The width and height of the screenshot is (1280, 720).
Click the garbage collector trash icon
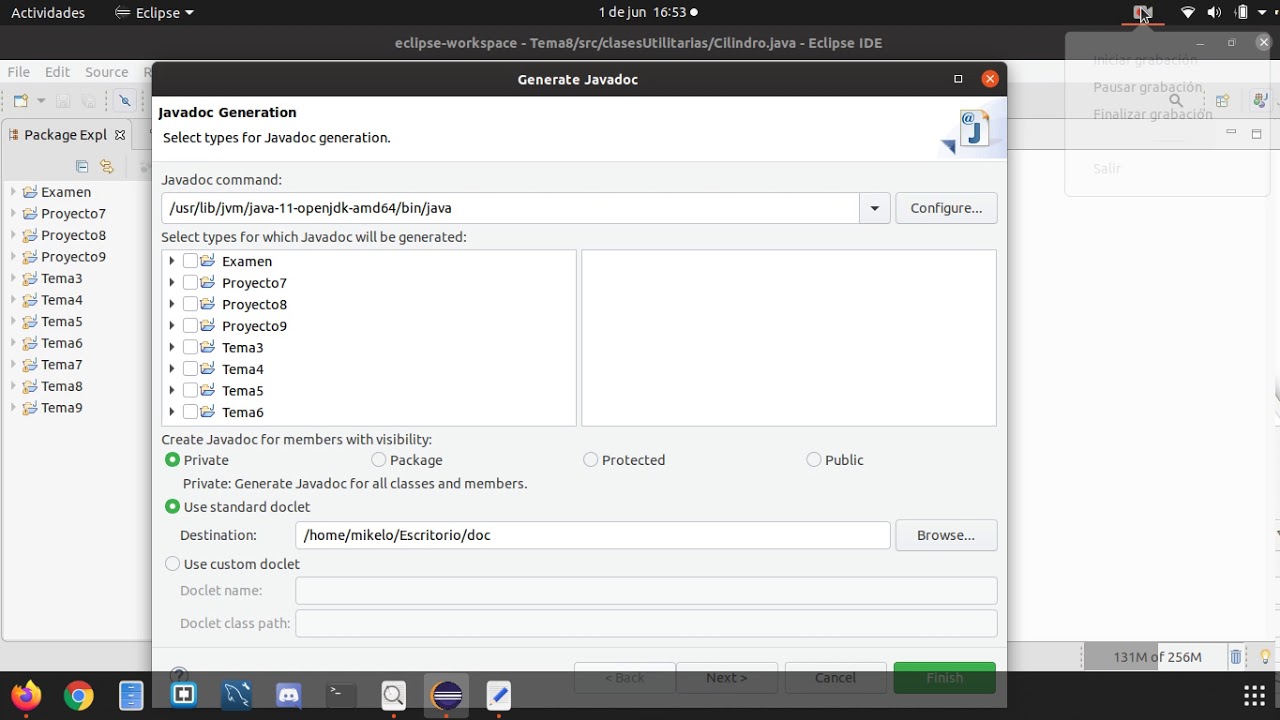[x=1236, y=657]
